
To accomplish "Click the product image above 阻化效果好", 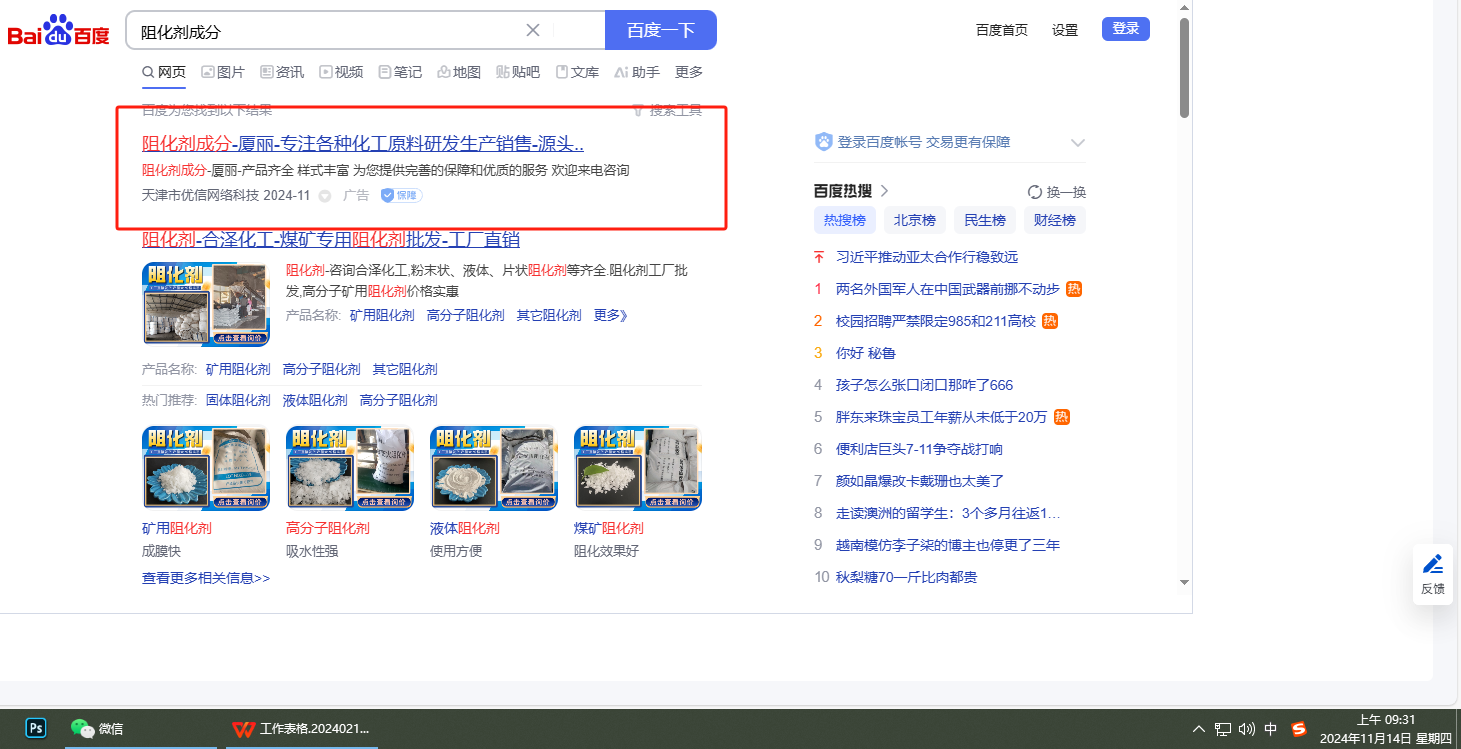I will (638, 468).
